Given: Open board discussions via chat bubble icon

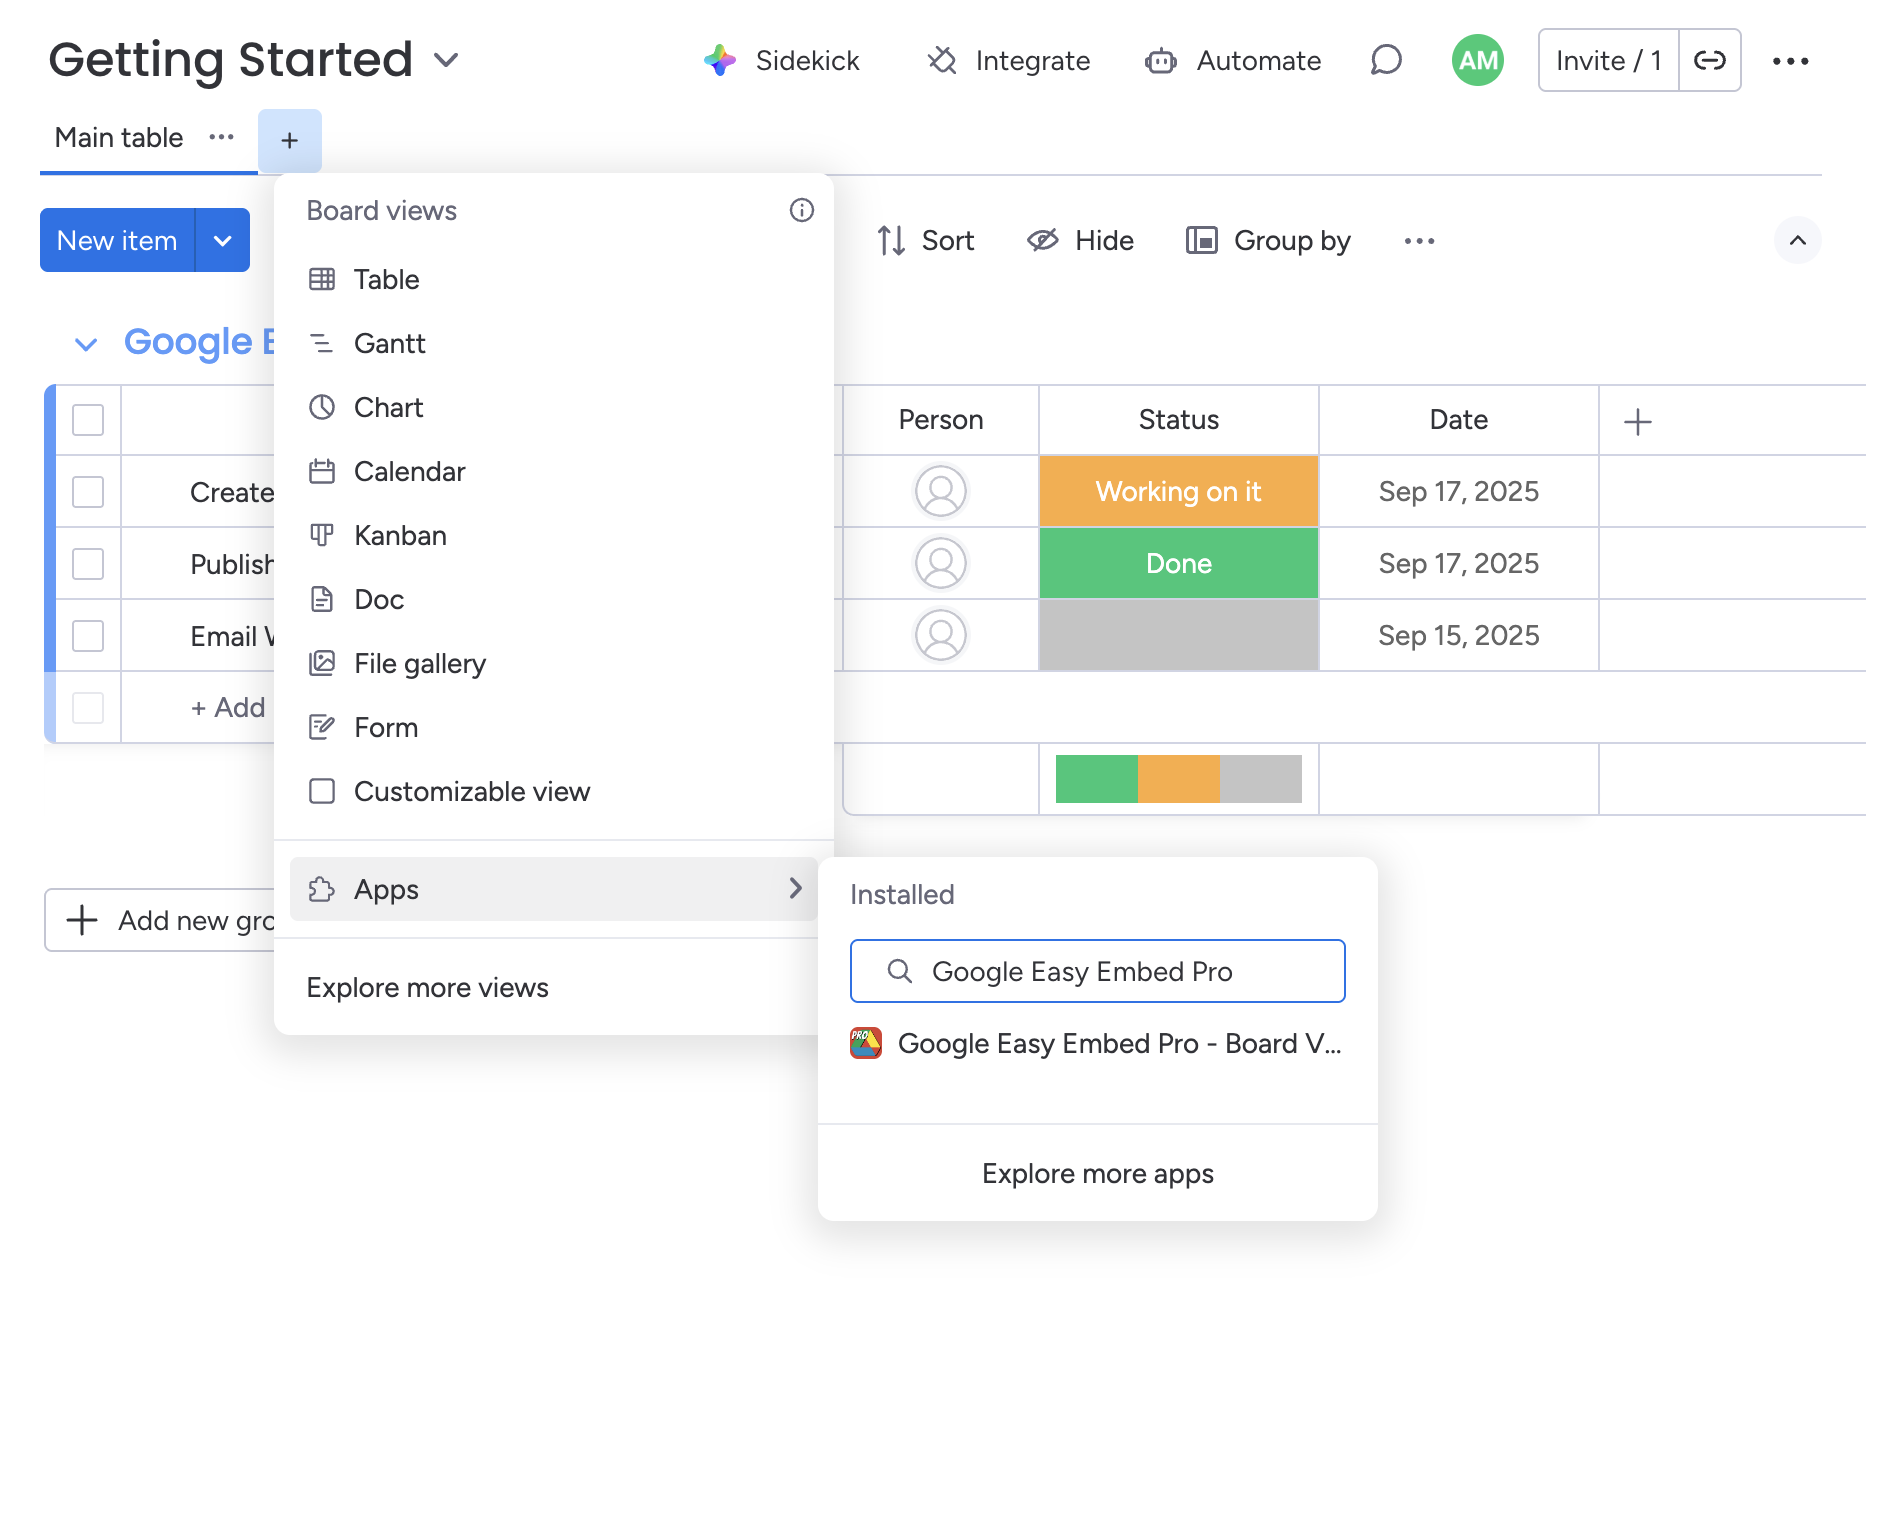Looking at the screenshot, I should tap(1385, 60).
